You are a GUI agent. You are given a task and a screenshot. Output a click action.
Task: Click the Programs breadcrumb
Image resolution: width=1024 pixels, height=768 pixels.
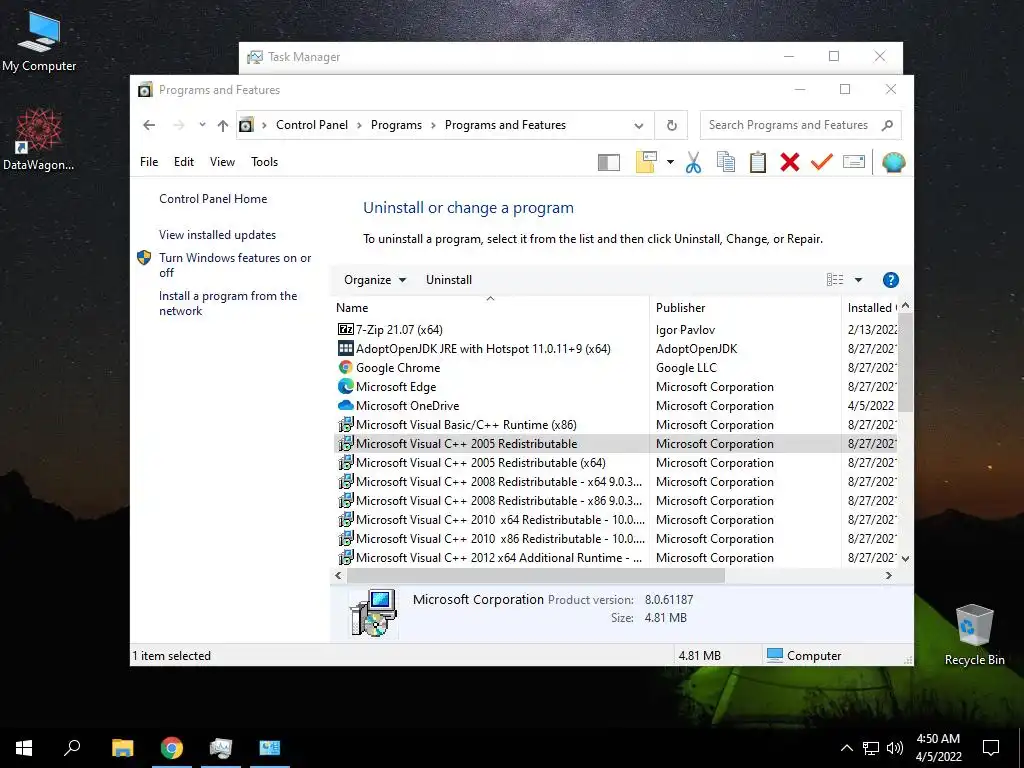point(396,125)
